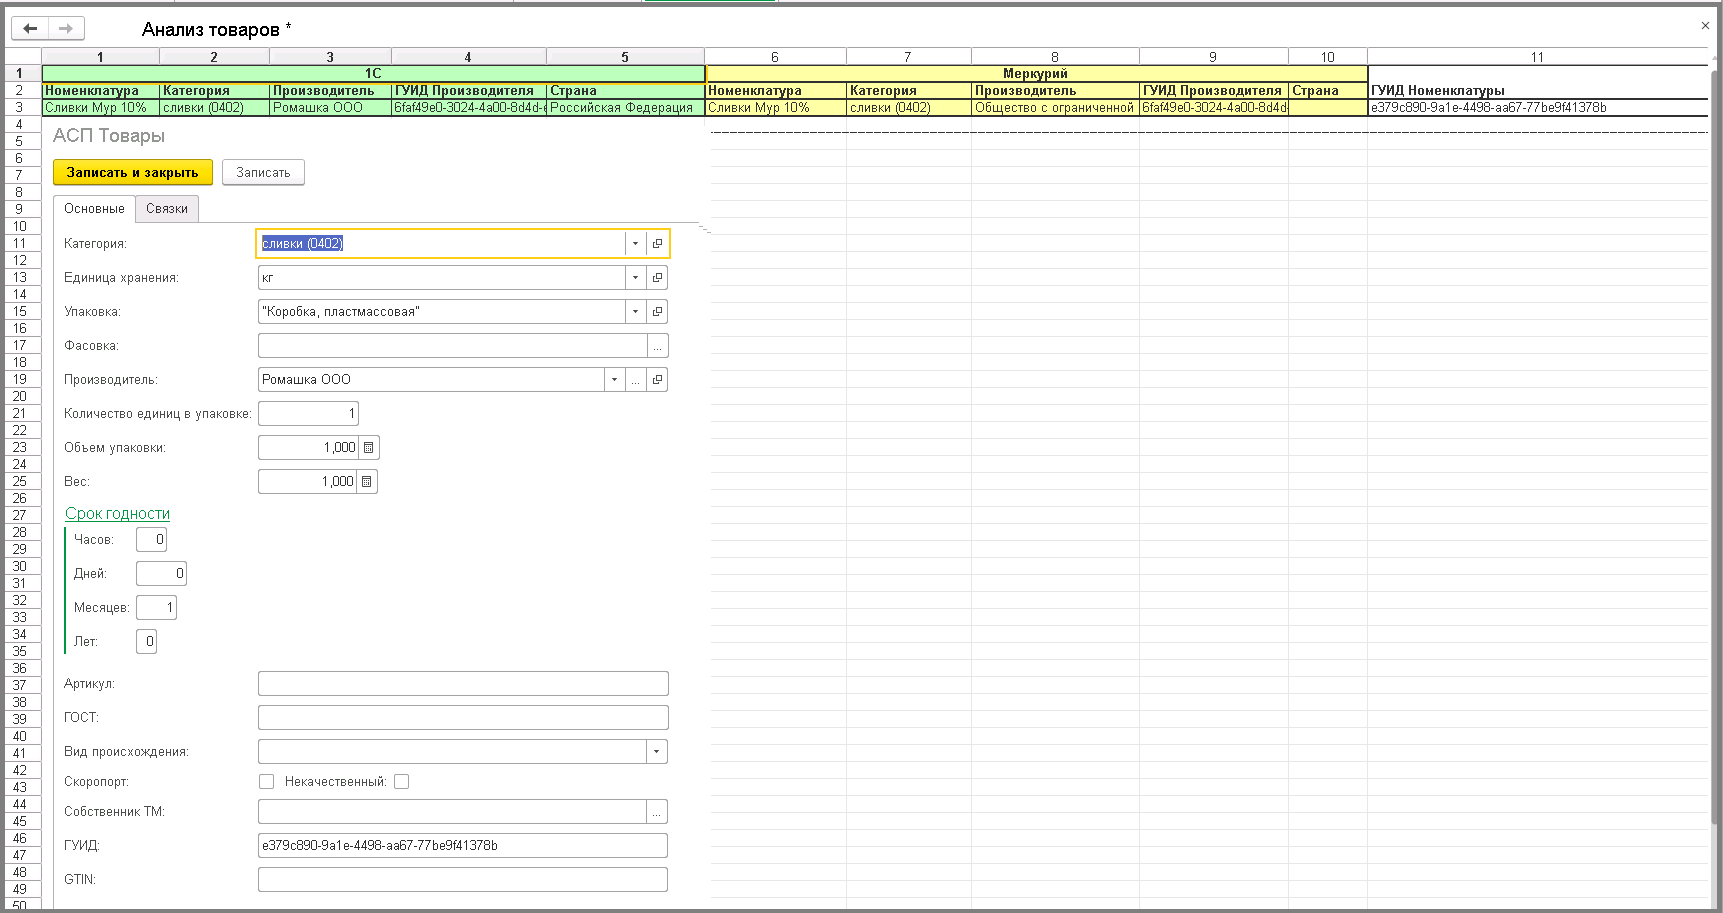Open calculator for Вес field
Viewport: 1723px width, 913px height.
point(367,481)
